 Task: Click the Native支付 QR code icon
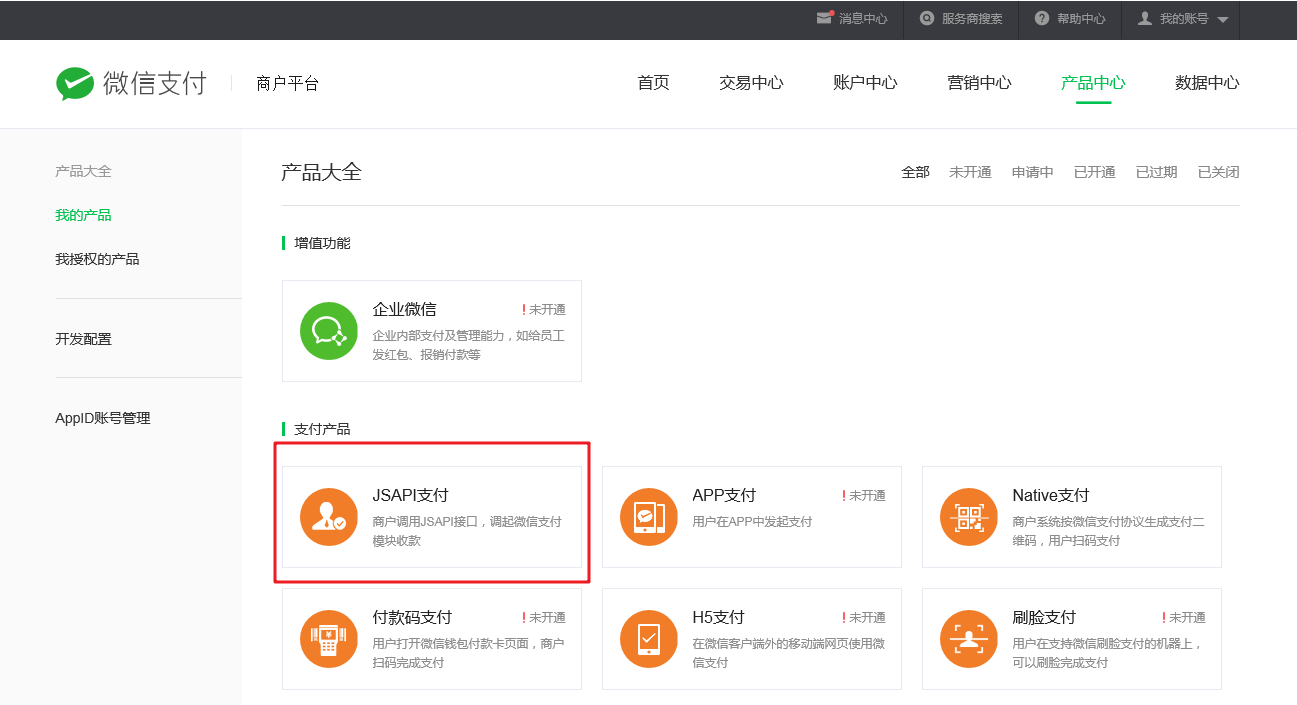(969, 517)
